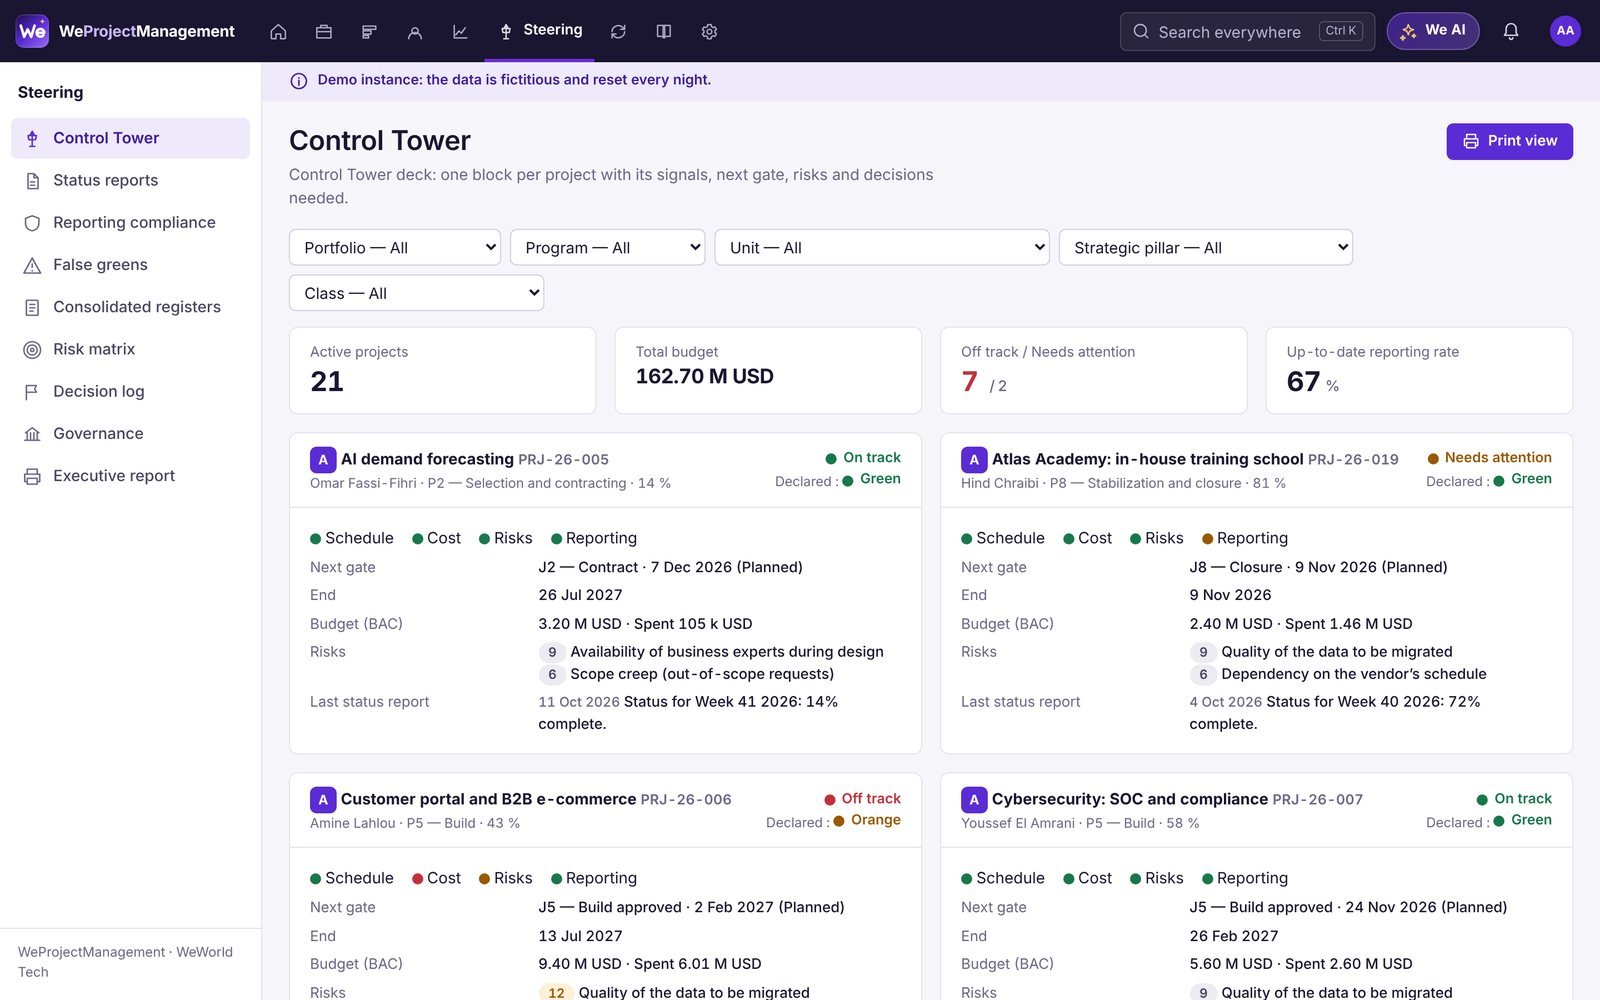
Task: Click the Needs attention status on Atlas Academy
Action: click(x=1489, y=457)
